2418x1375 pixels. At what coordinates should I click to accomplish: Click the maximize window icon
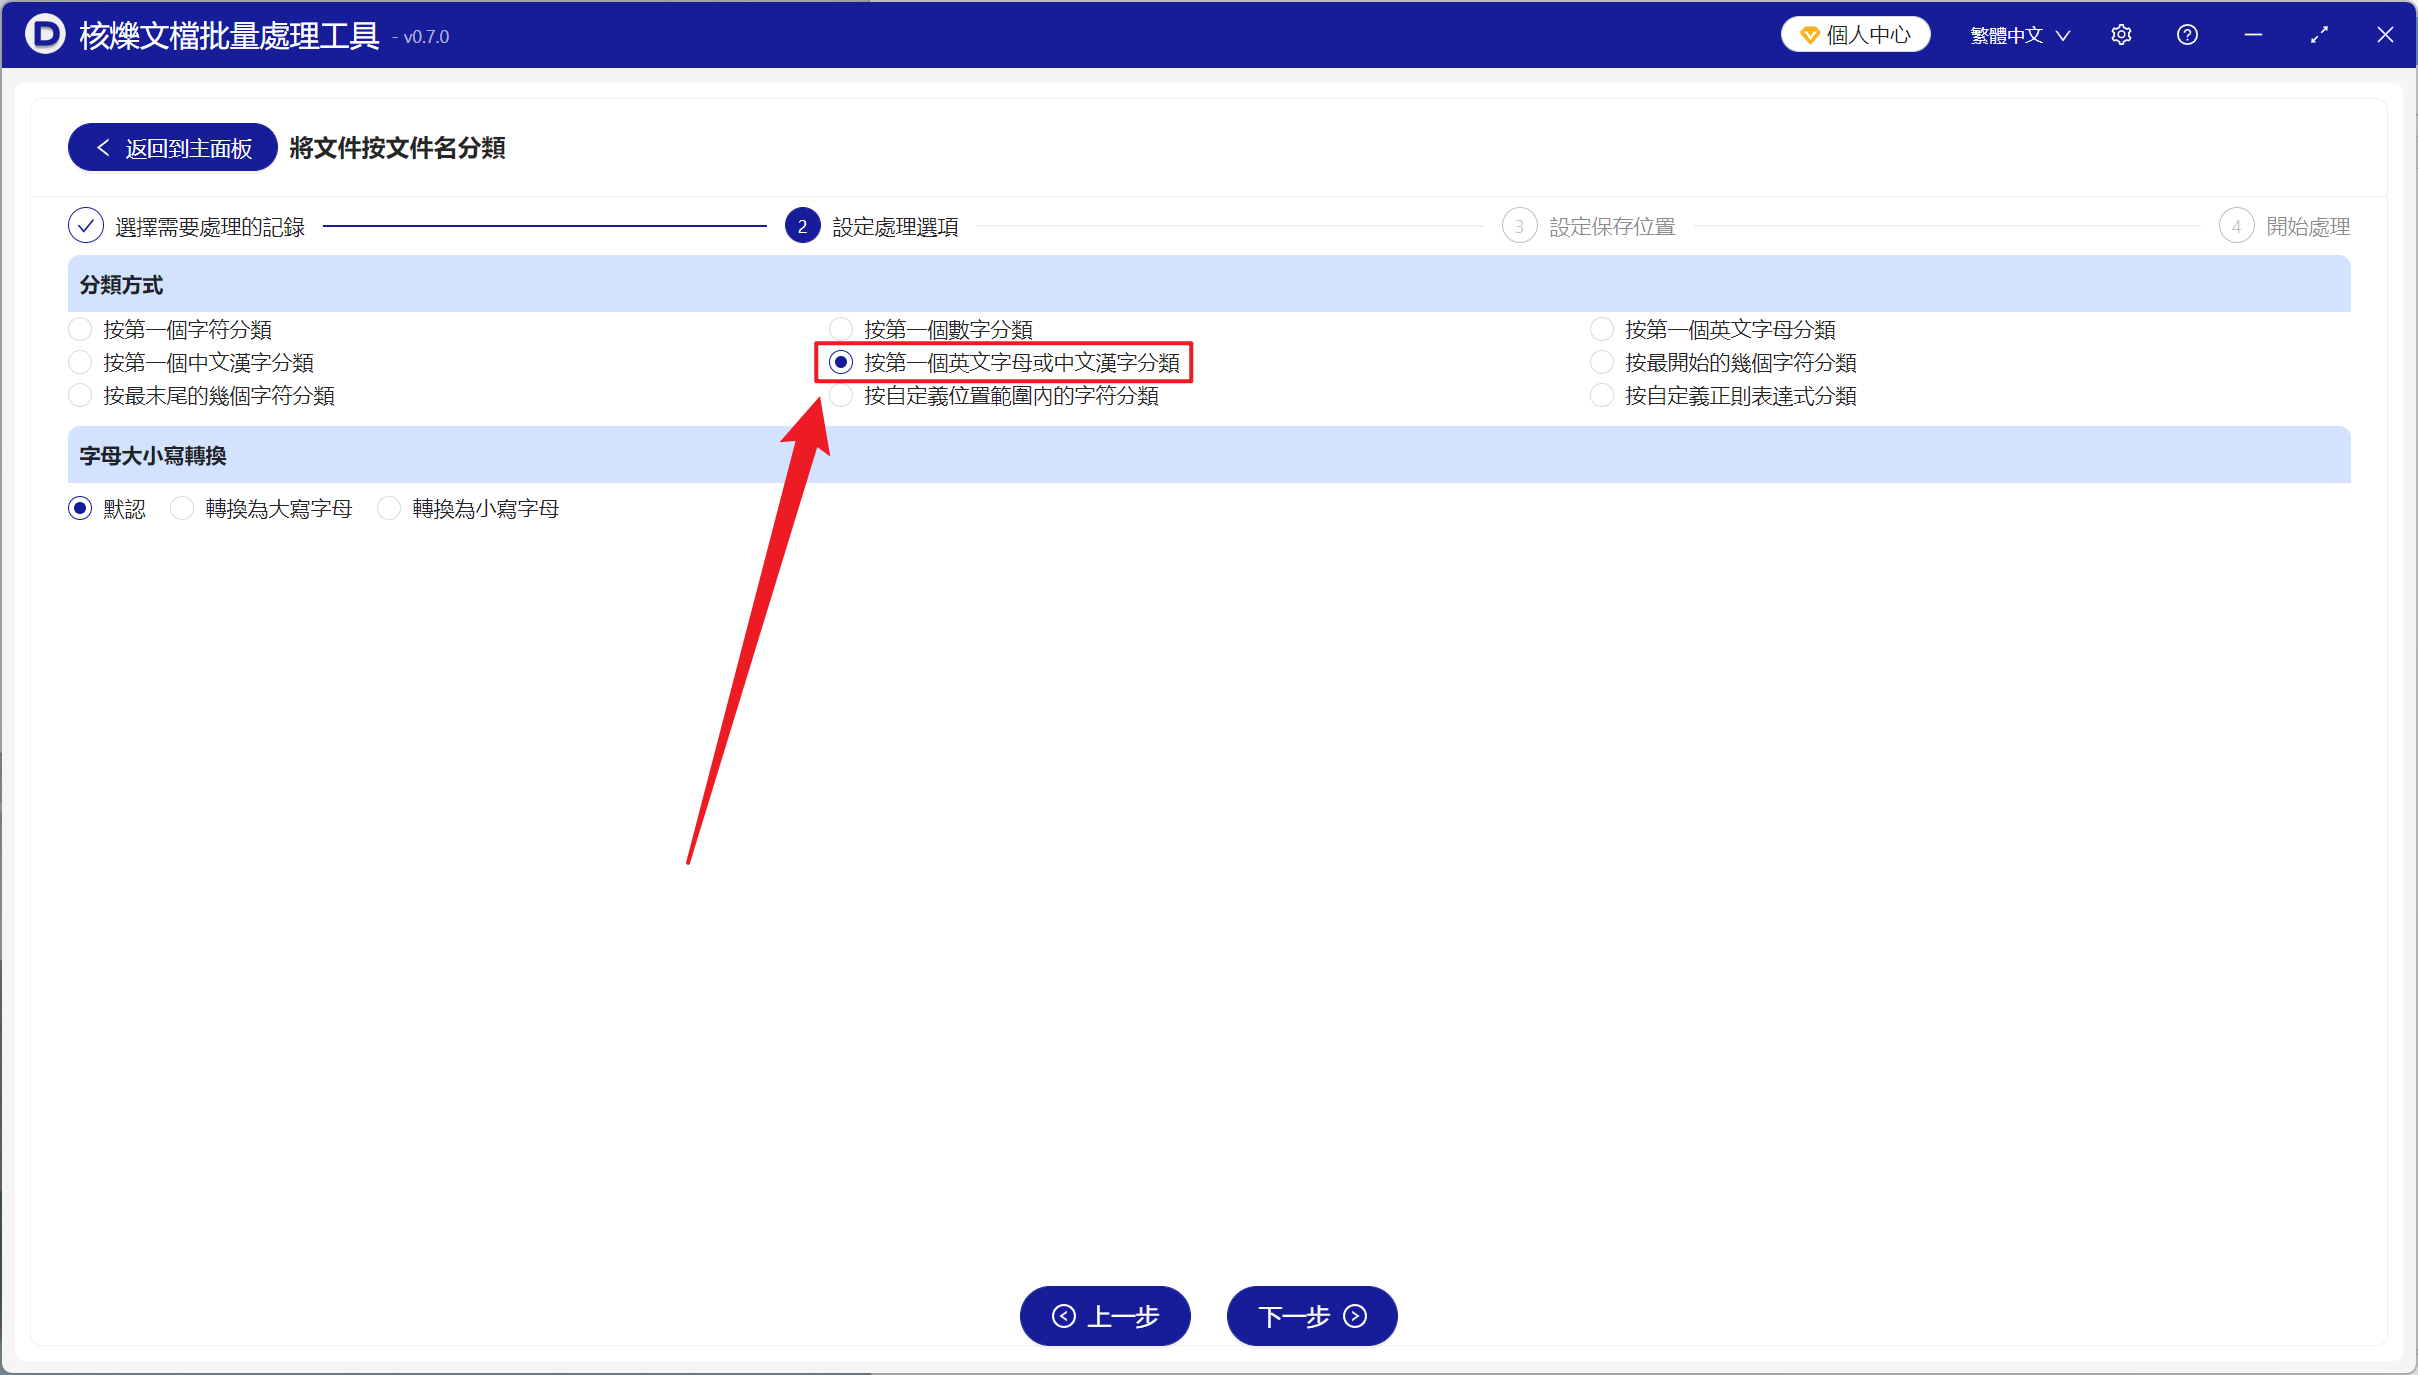pos(2319,35)
